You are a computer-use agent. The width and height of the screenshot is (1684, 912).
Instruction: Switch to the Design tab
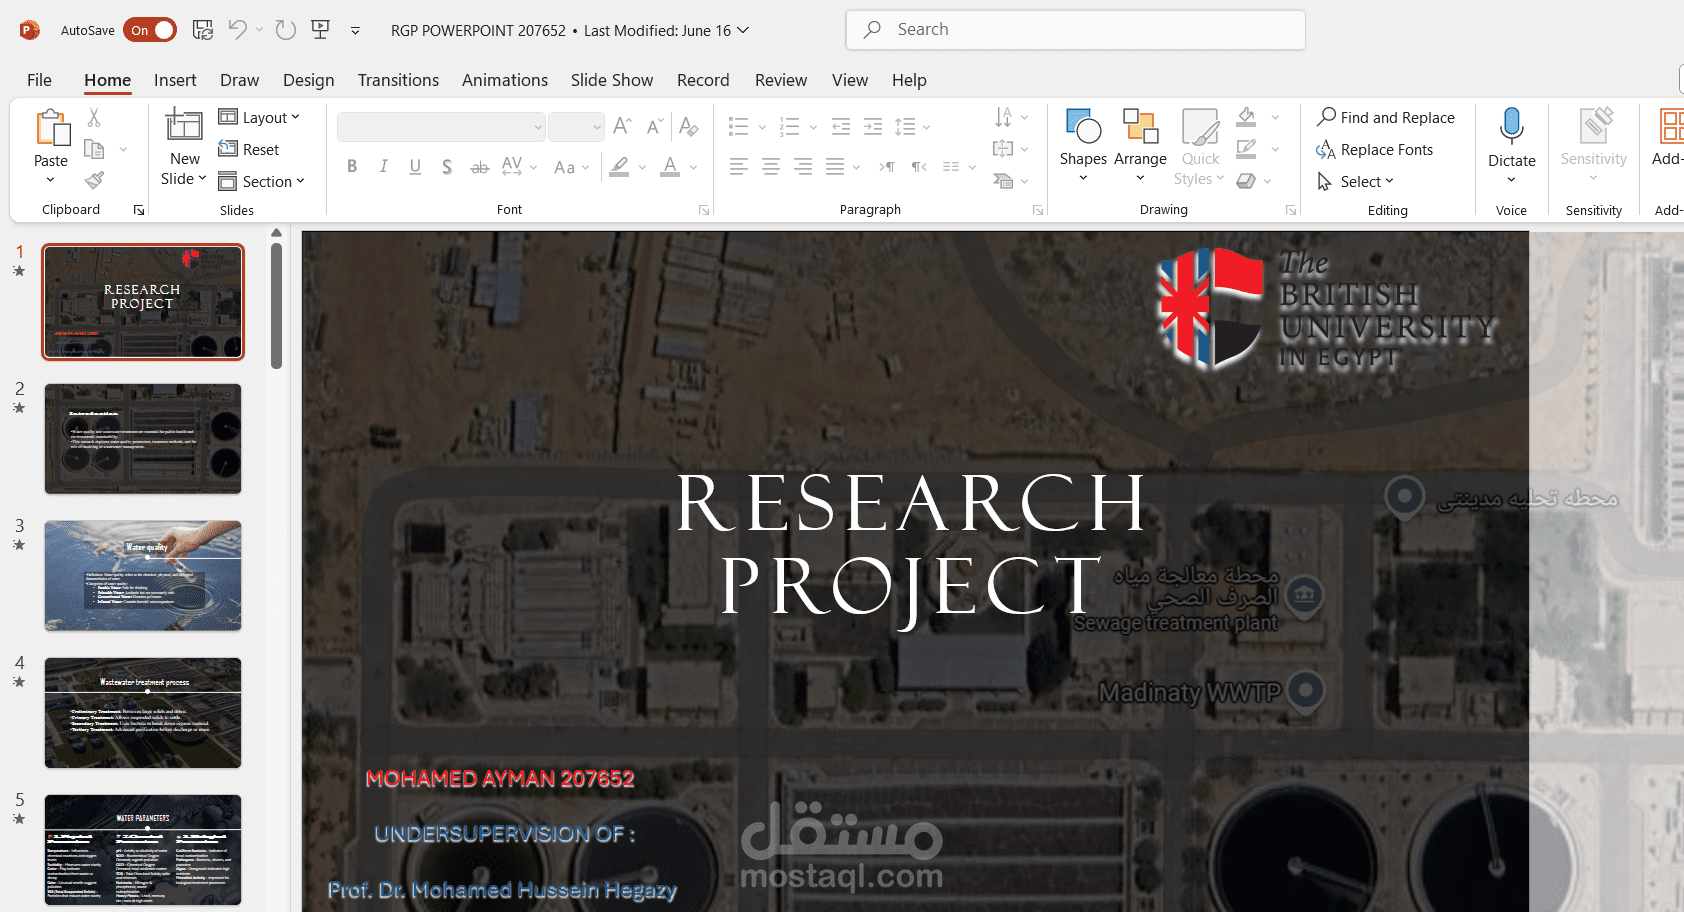coord(308,80)
